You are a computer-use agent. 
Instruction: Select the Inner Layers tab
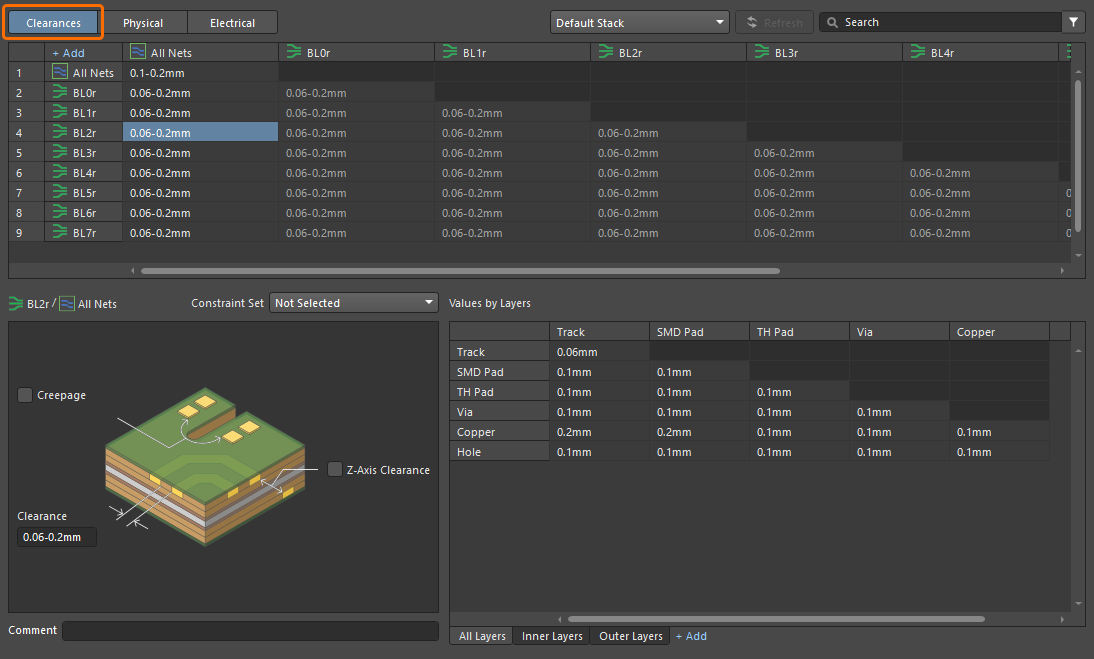point(552,636)
